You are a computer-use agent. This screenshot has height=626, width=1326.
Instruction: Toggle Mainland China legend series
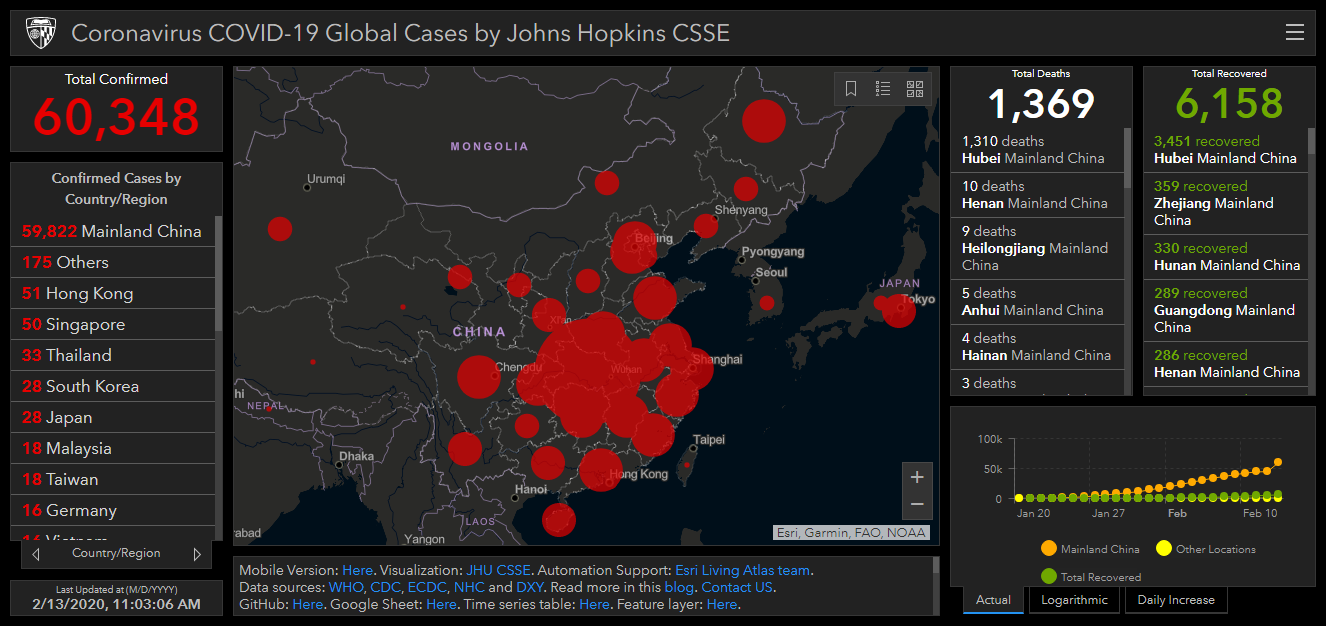1089,549
